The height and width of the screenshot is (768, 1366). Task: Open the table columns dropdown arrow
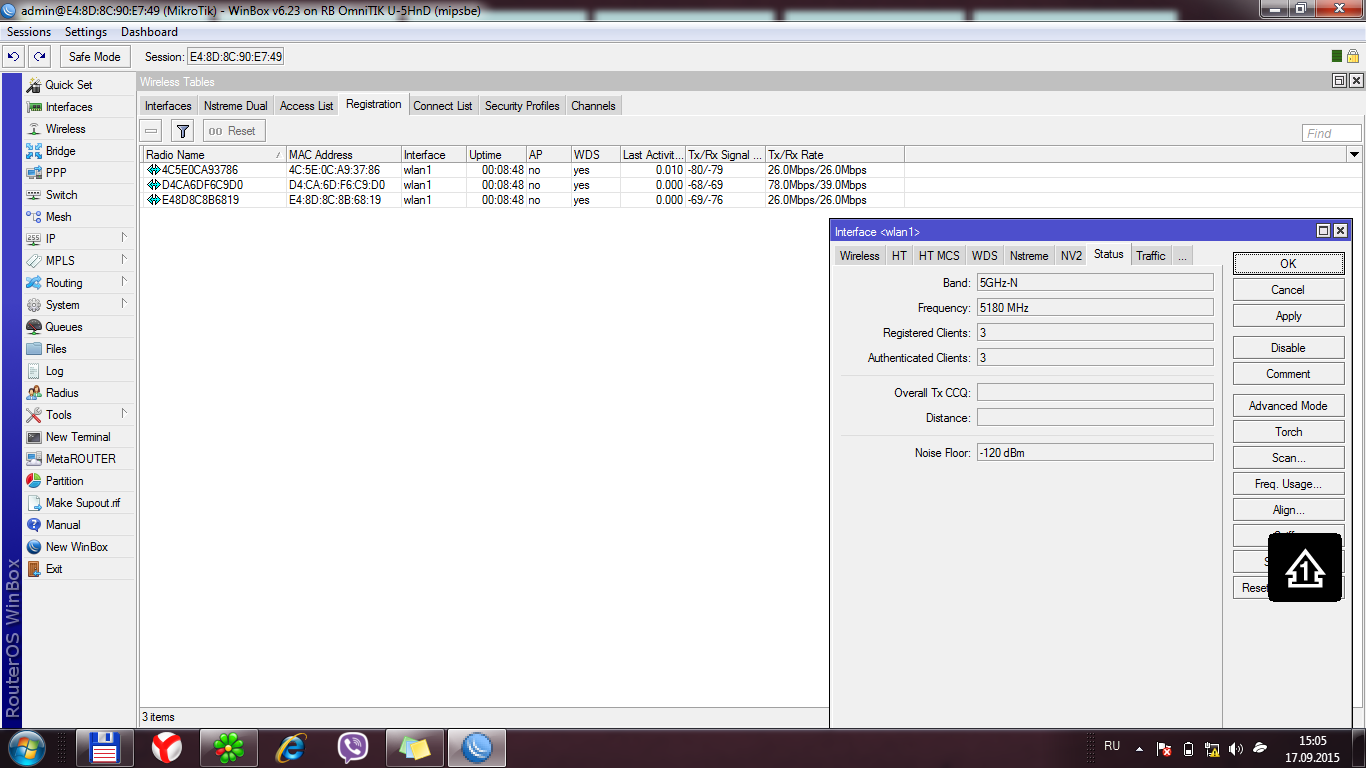(1354, 155)
